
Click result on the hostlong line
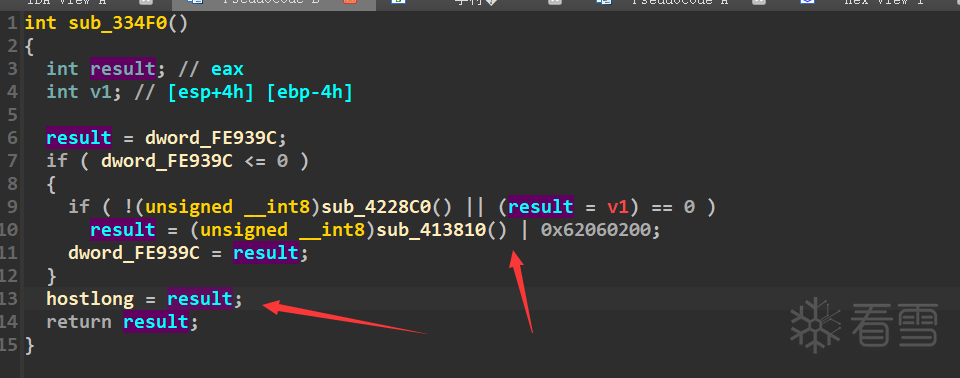click(200, 299)
